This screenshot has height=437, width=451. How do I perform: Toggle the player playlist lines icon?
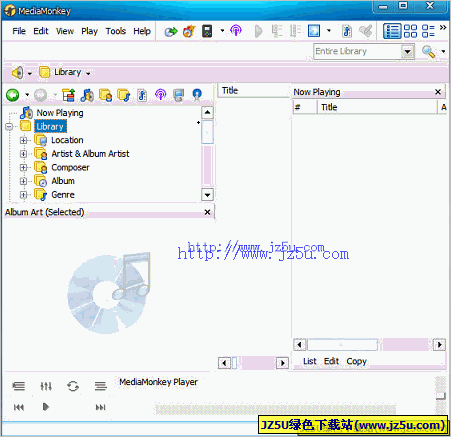[x=100, y=386]
